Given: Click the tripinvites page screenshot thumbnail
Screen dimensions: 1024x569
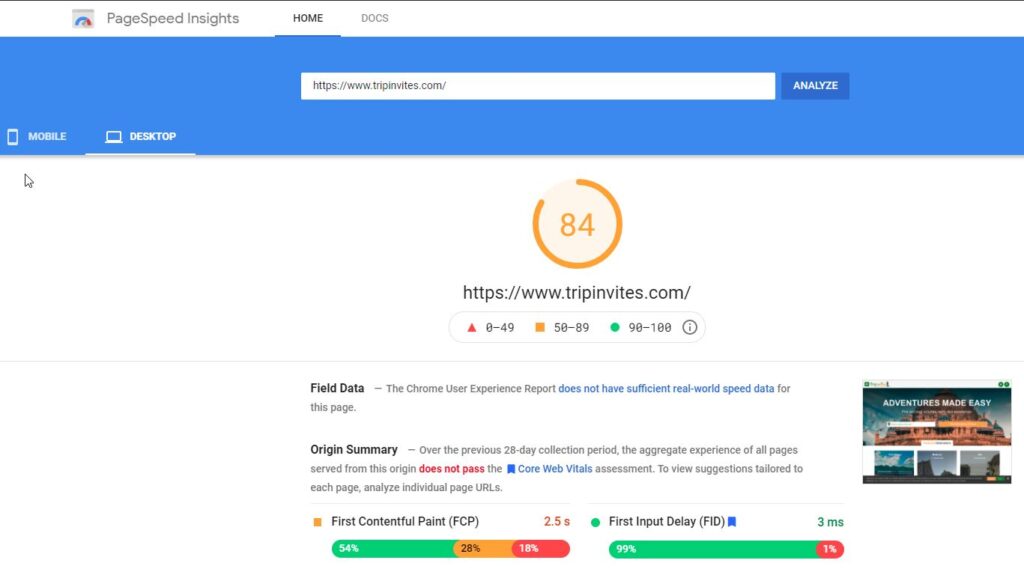Looking at the screenshot, I should point(936,432).
